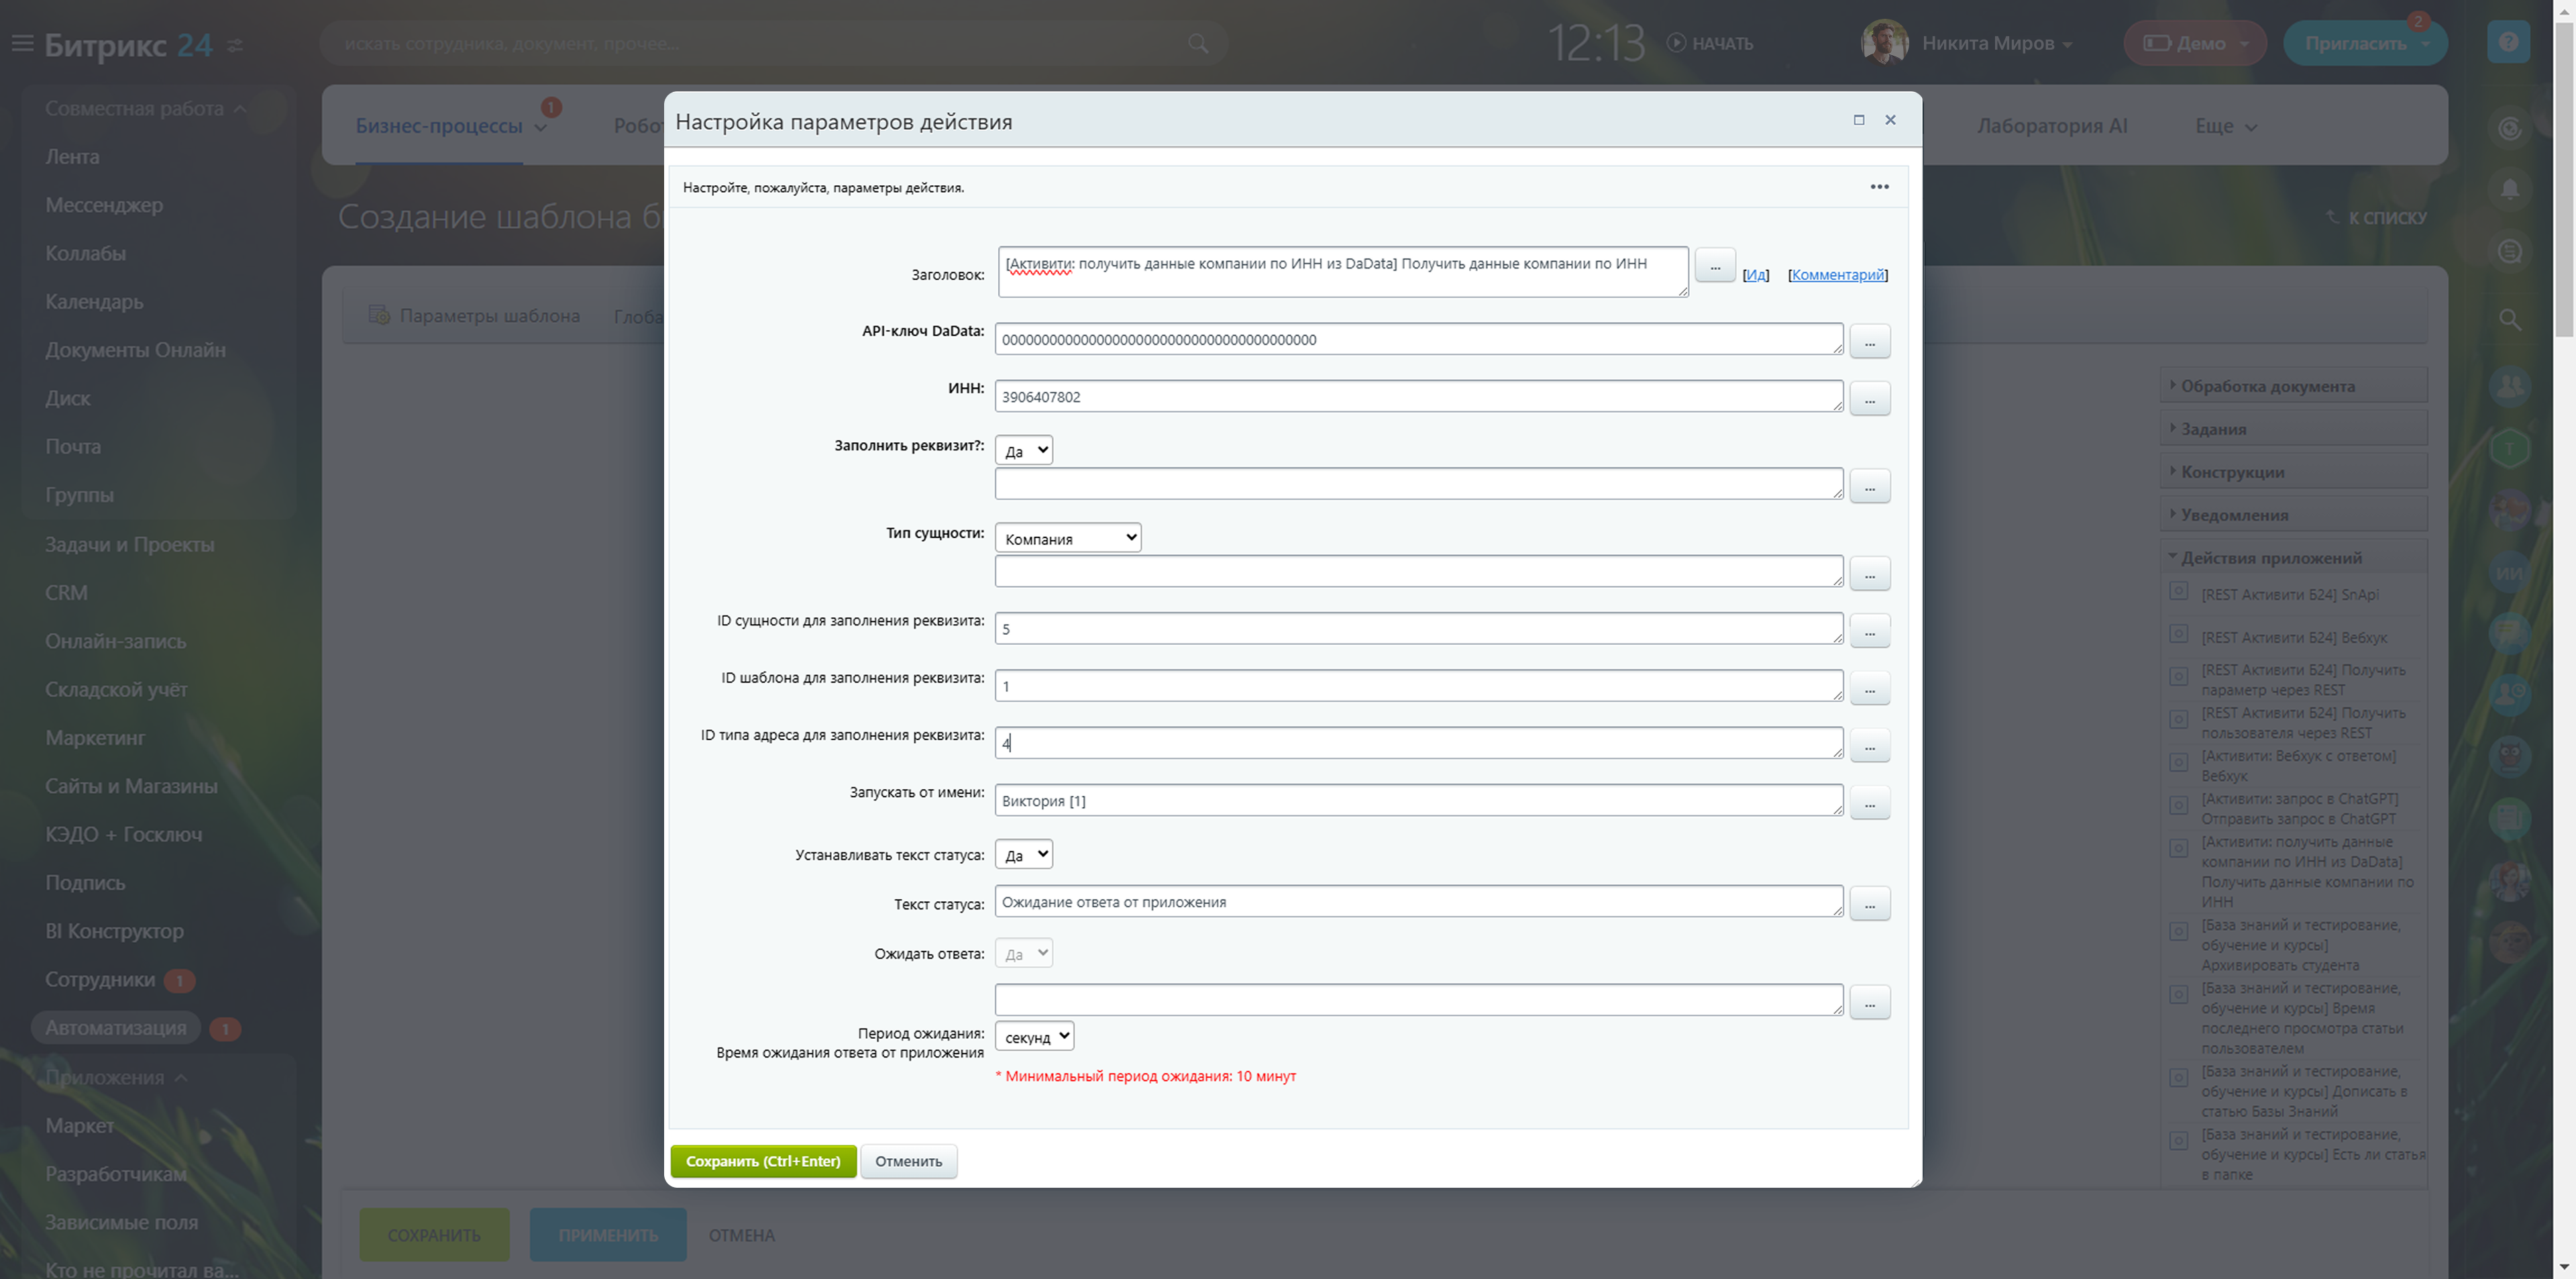The image size is (2576, 1279).
Task: Click ellipsis button next to Заголовок field
Action: click(1715, 266)
